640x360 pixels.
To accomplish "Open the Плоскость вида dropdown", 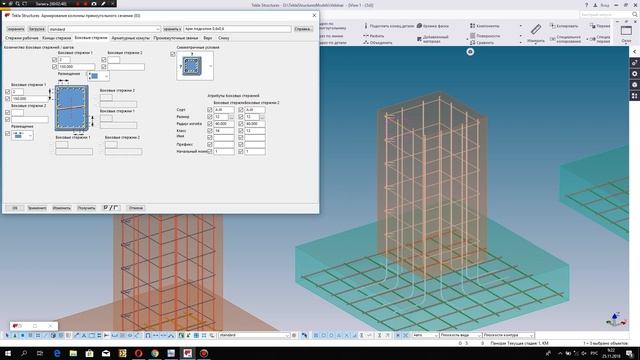I will coord(460,335).
